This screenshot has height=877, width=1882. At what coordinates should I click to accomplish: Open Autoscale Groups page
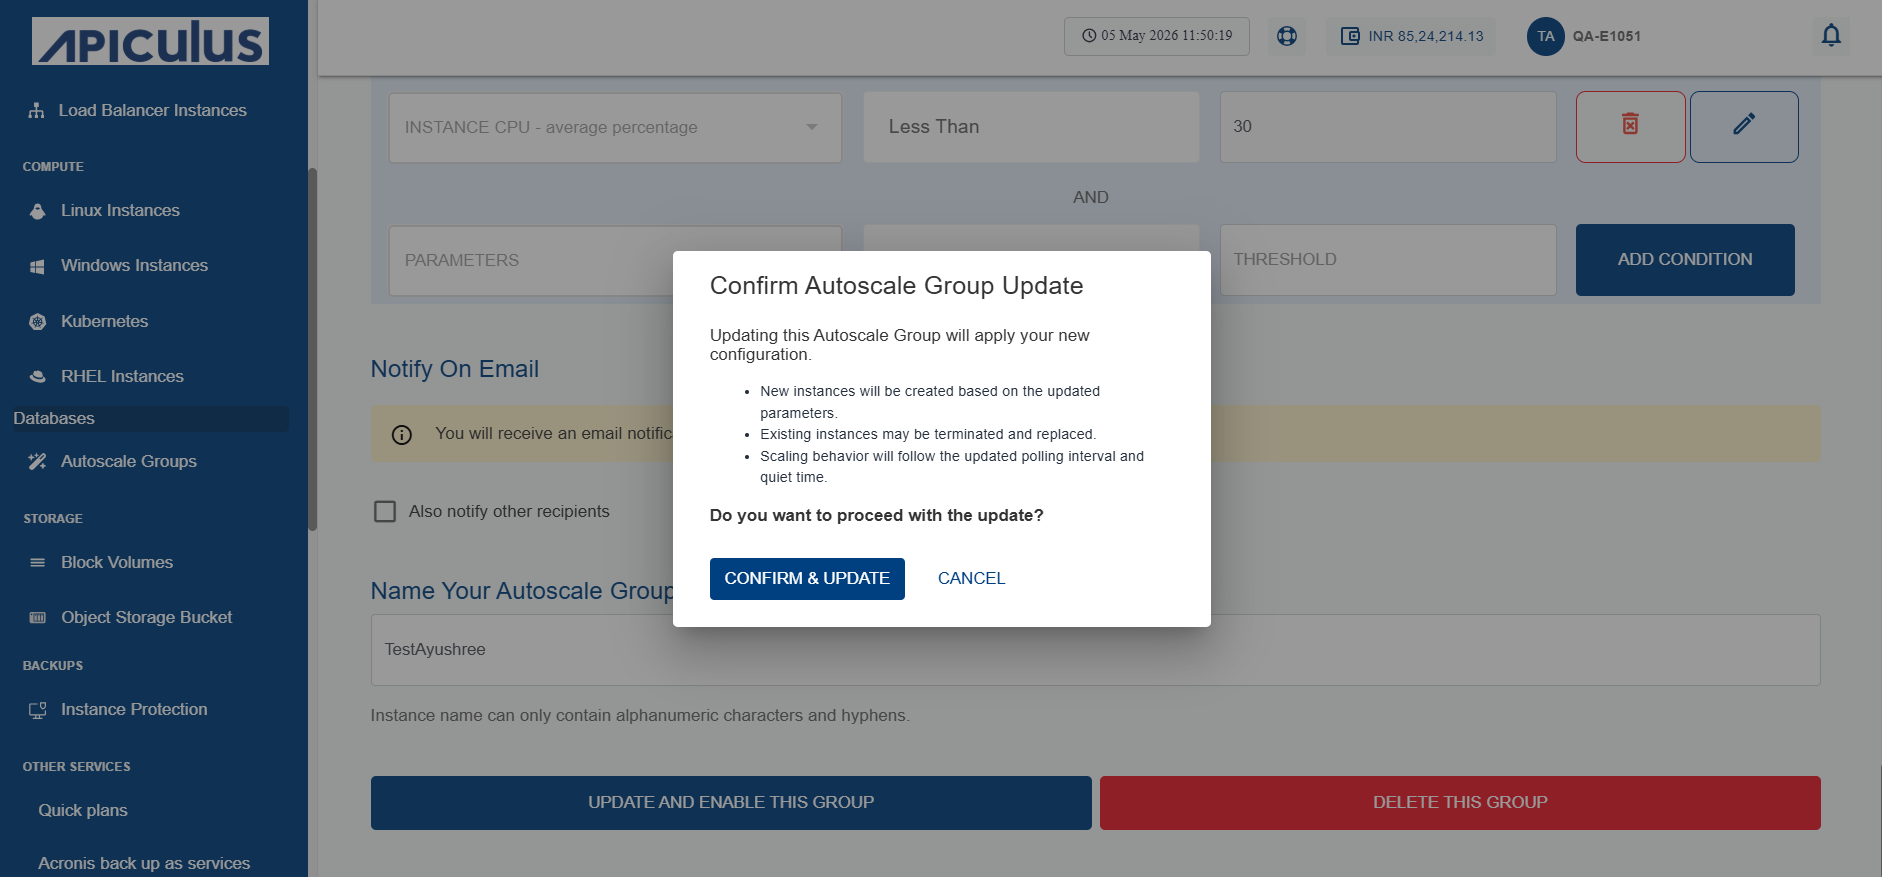(x=128, y=462)
